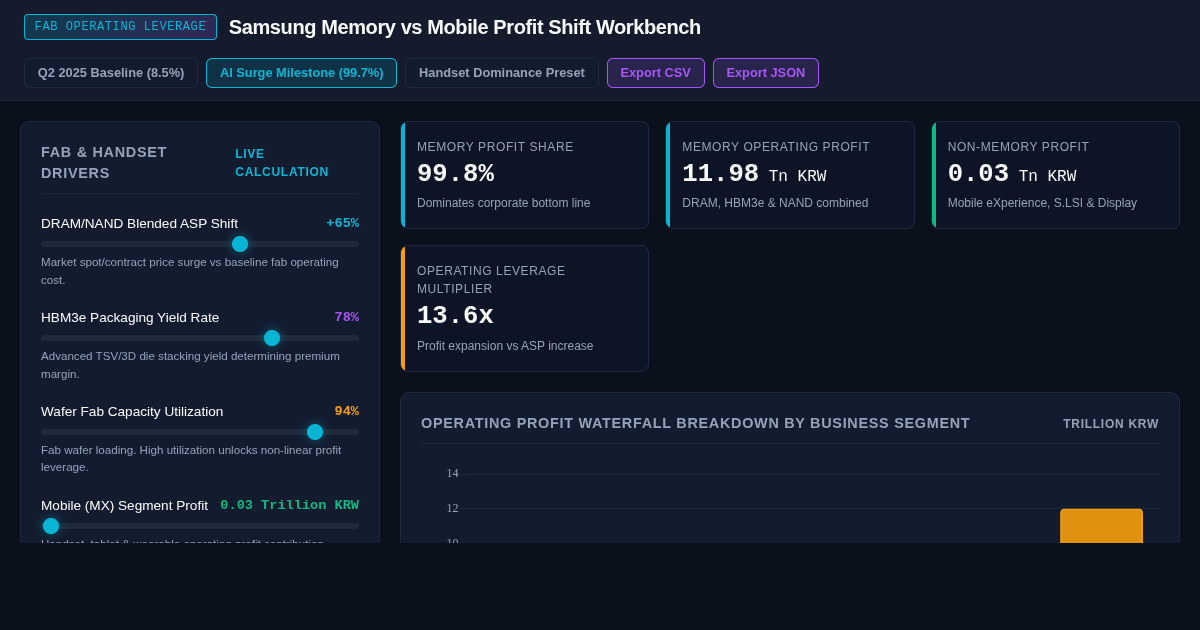Click the Operating Leverage Multiplier value 13.6x

(x=455, y=316)
